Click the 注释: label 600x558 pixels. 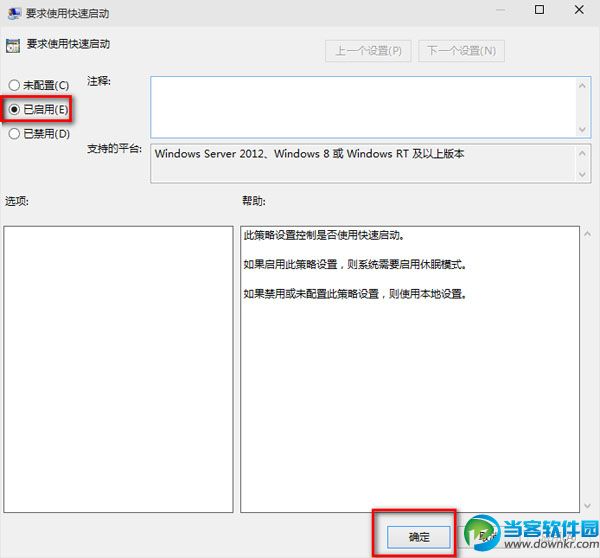(99, 81)
